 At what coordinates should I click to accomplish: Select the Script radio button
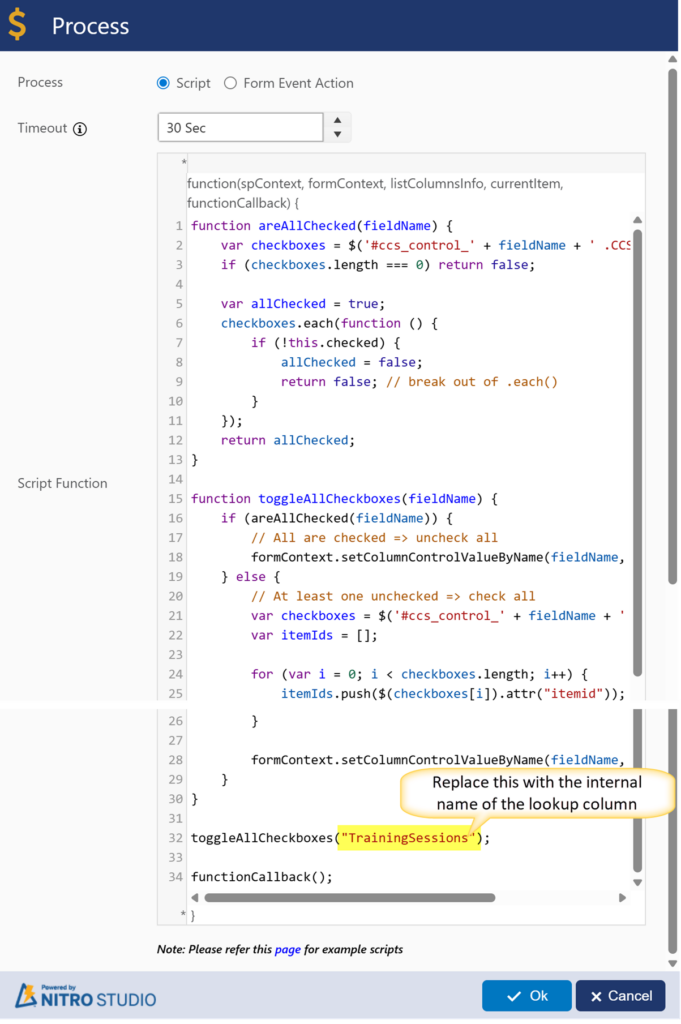tap(164, 83)
